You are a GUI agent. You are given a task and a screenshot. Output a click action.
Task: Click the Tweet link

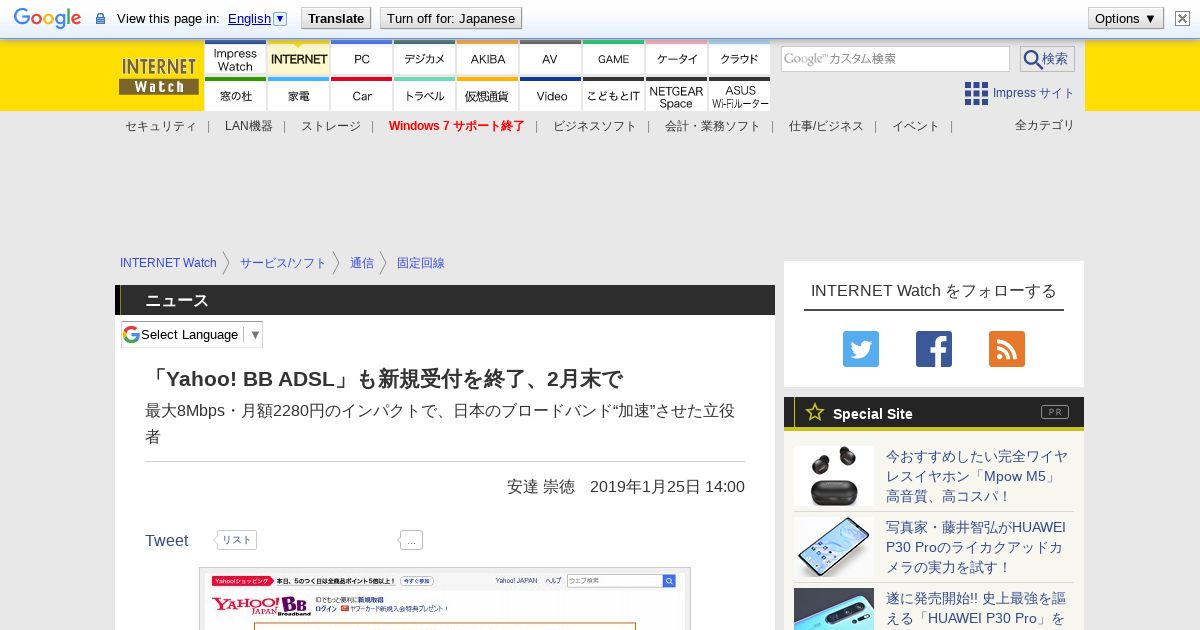pyautogui.click(x=166, y=540)
